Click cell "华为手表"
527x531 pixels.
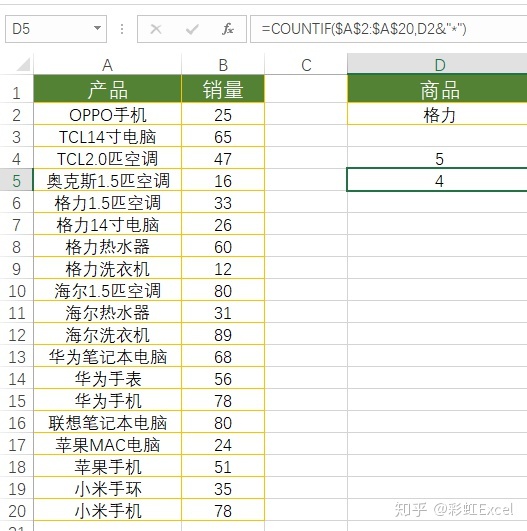pyautogui.click(x=107, y=379)
